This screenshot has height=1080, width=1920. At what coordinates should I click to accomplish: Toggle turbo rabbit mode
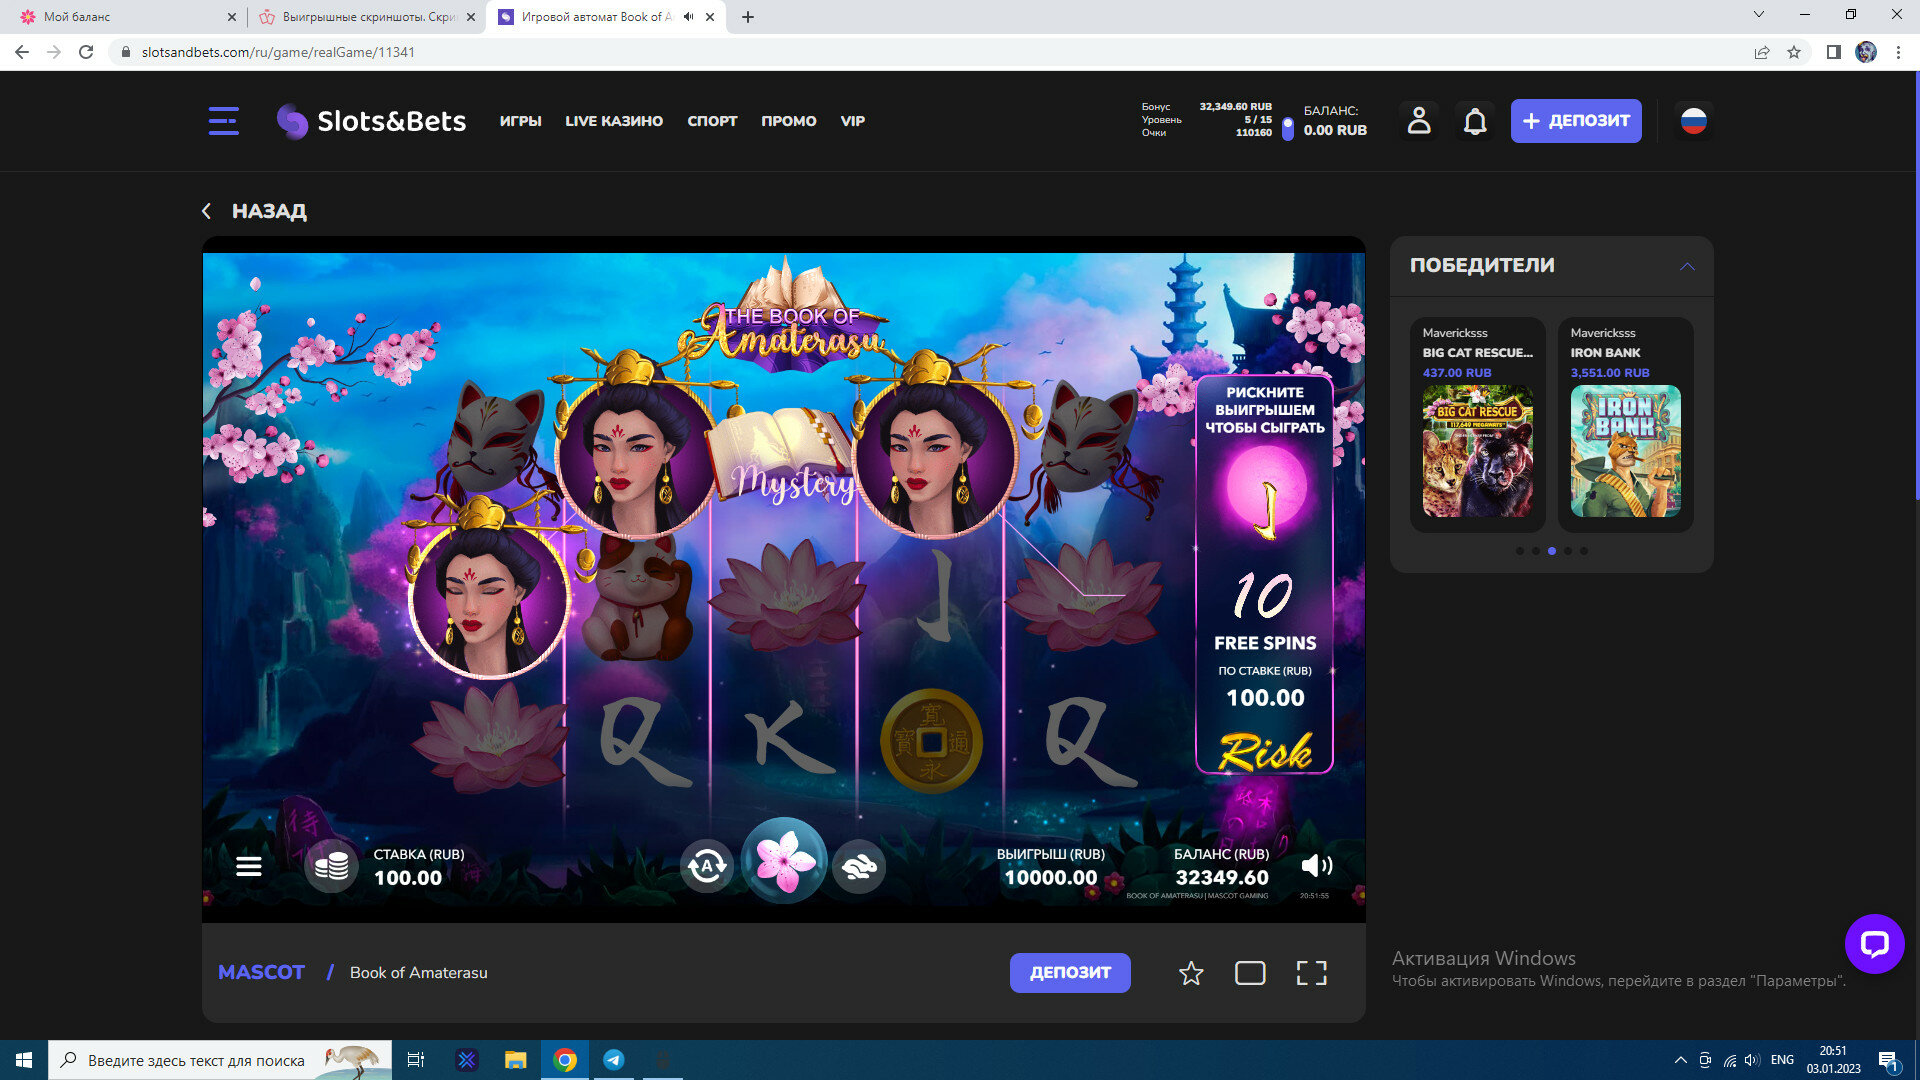[859, 866]
